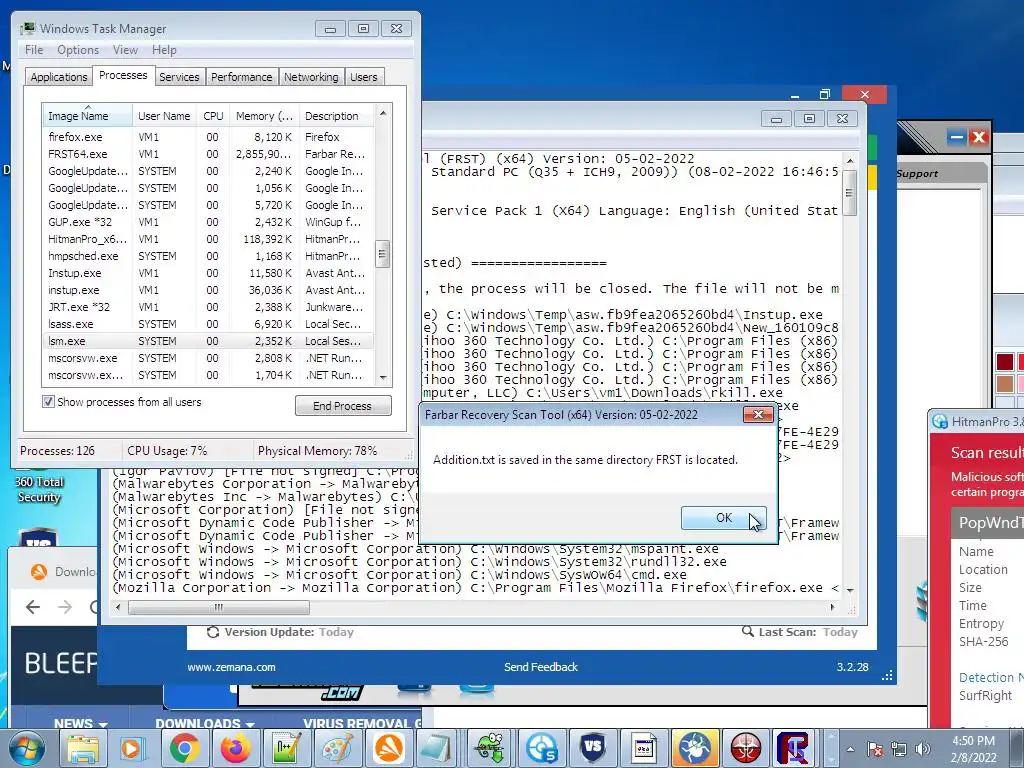Open the NEWS dropdown on BleepingComputer

coord(80,724)
